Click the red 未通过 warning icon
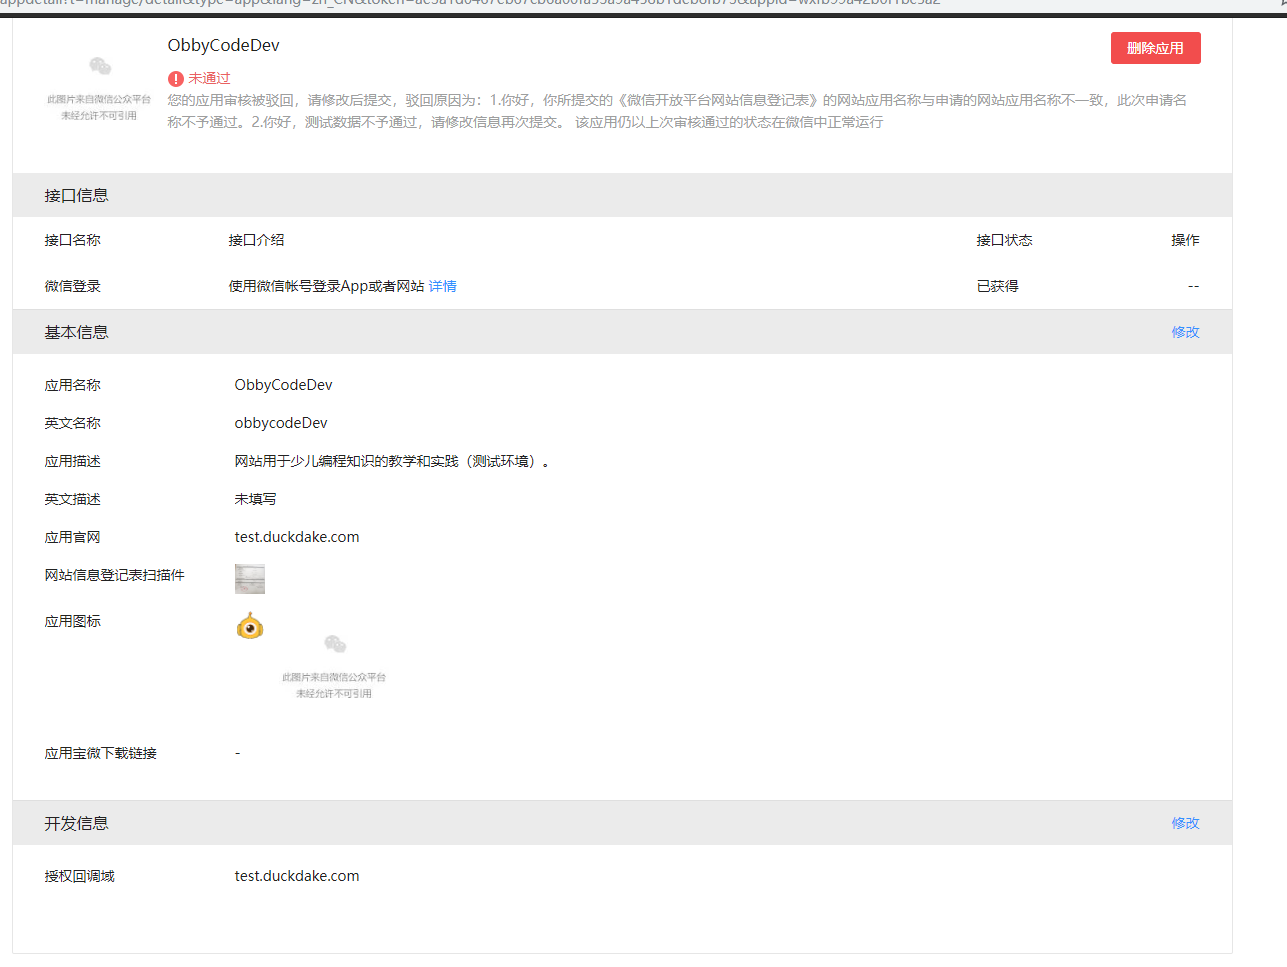Viewport: 1287px width, 967px height. pyautogui.click(x=176, y=78)
